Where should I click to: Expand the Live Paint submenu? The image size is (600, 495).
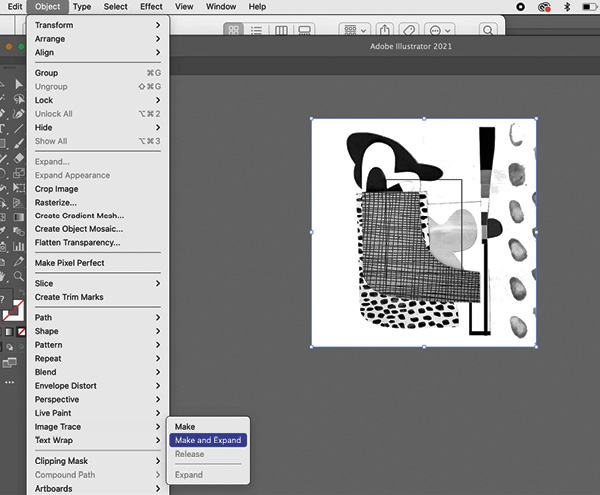point(98,413)
